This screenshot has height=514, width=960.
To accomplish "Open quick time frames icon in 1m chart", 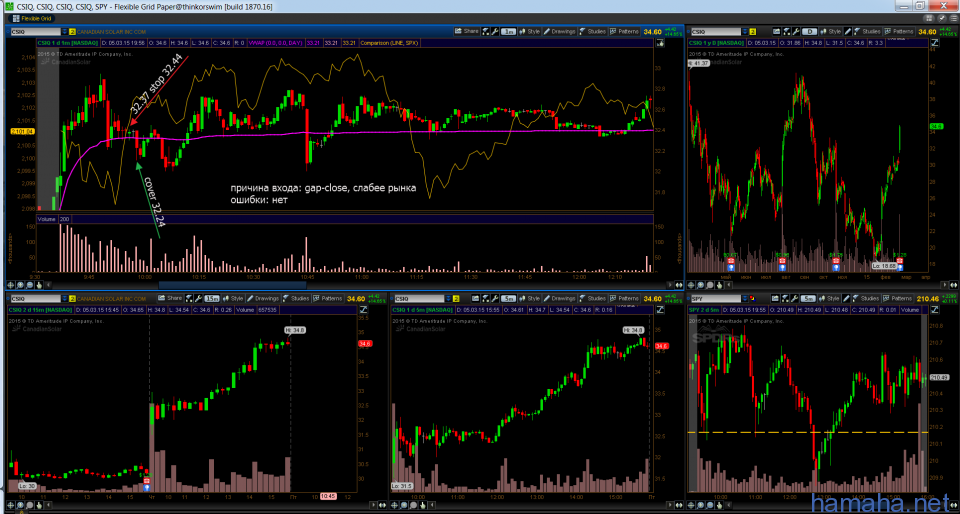I will [x=486, y=31].
